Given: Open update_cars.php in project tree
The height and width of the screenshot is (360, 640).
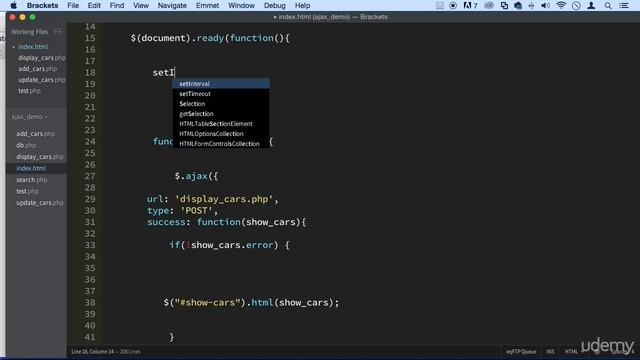Looking at the screenshot, I should pos(40,202).
